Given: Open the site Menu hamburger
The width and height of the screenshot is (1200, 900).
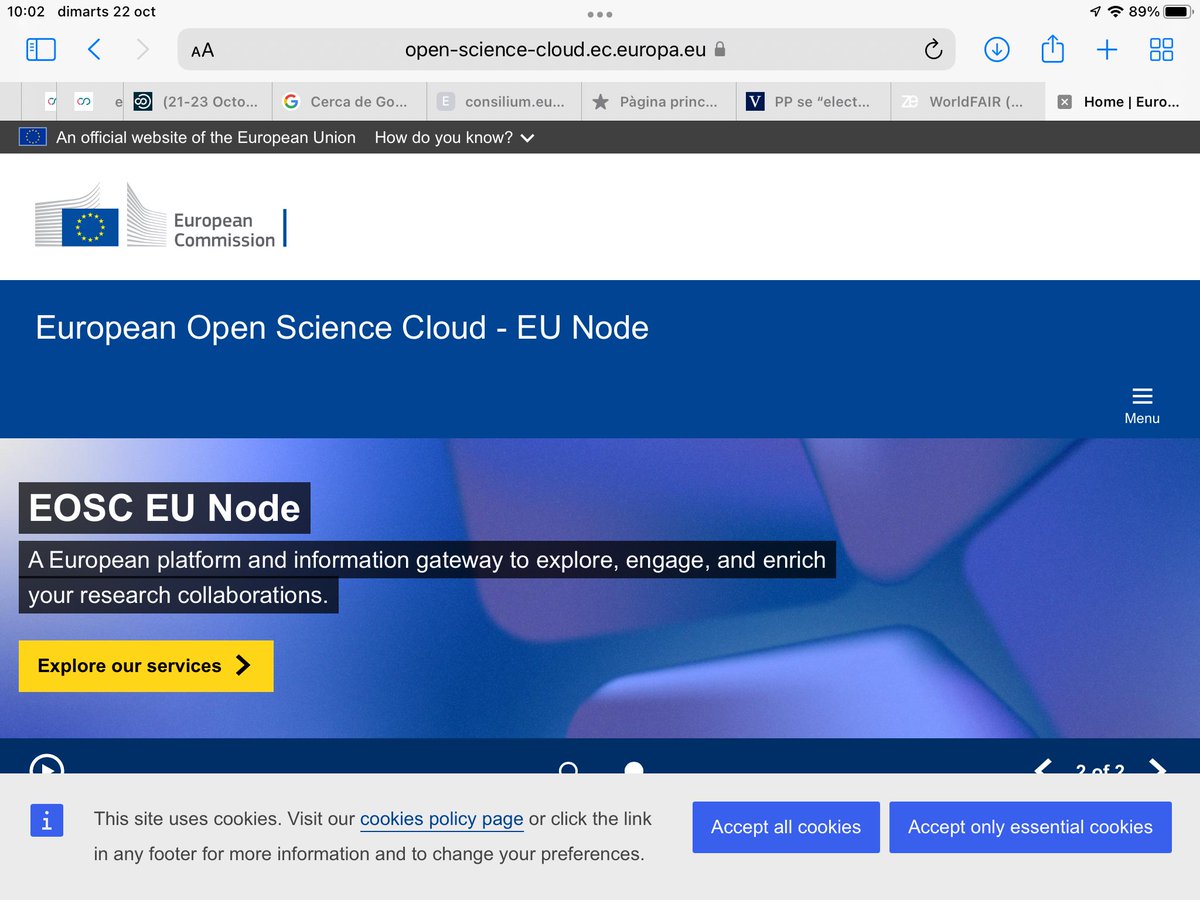Looking at the screenshot, I should tap(1142, 405).
